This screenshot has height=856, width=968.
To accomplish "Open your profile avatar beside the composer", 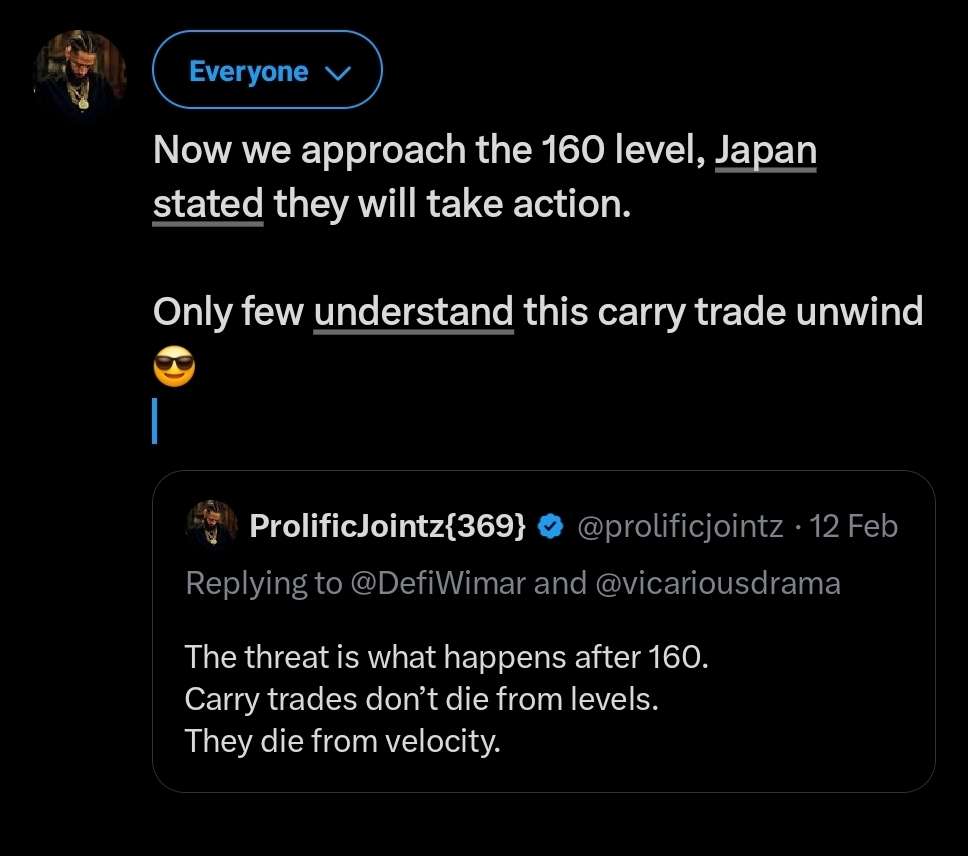I will pos(80,76).
